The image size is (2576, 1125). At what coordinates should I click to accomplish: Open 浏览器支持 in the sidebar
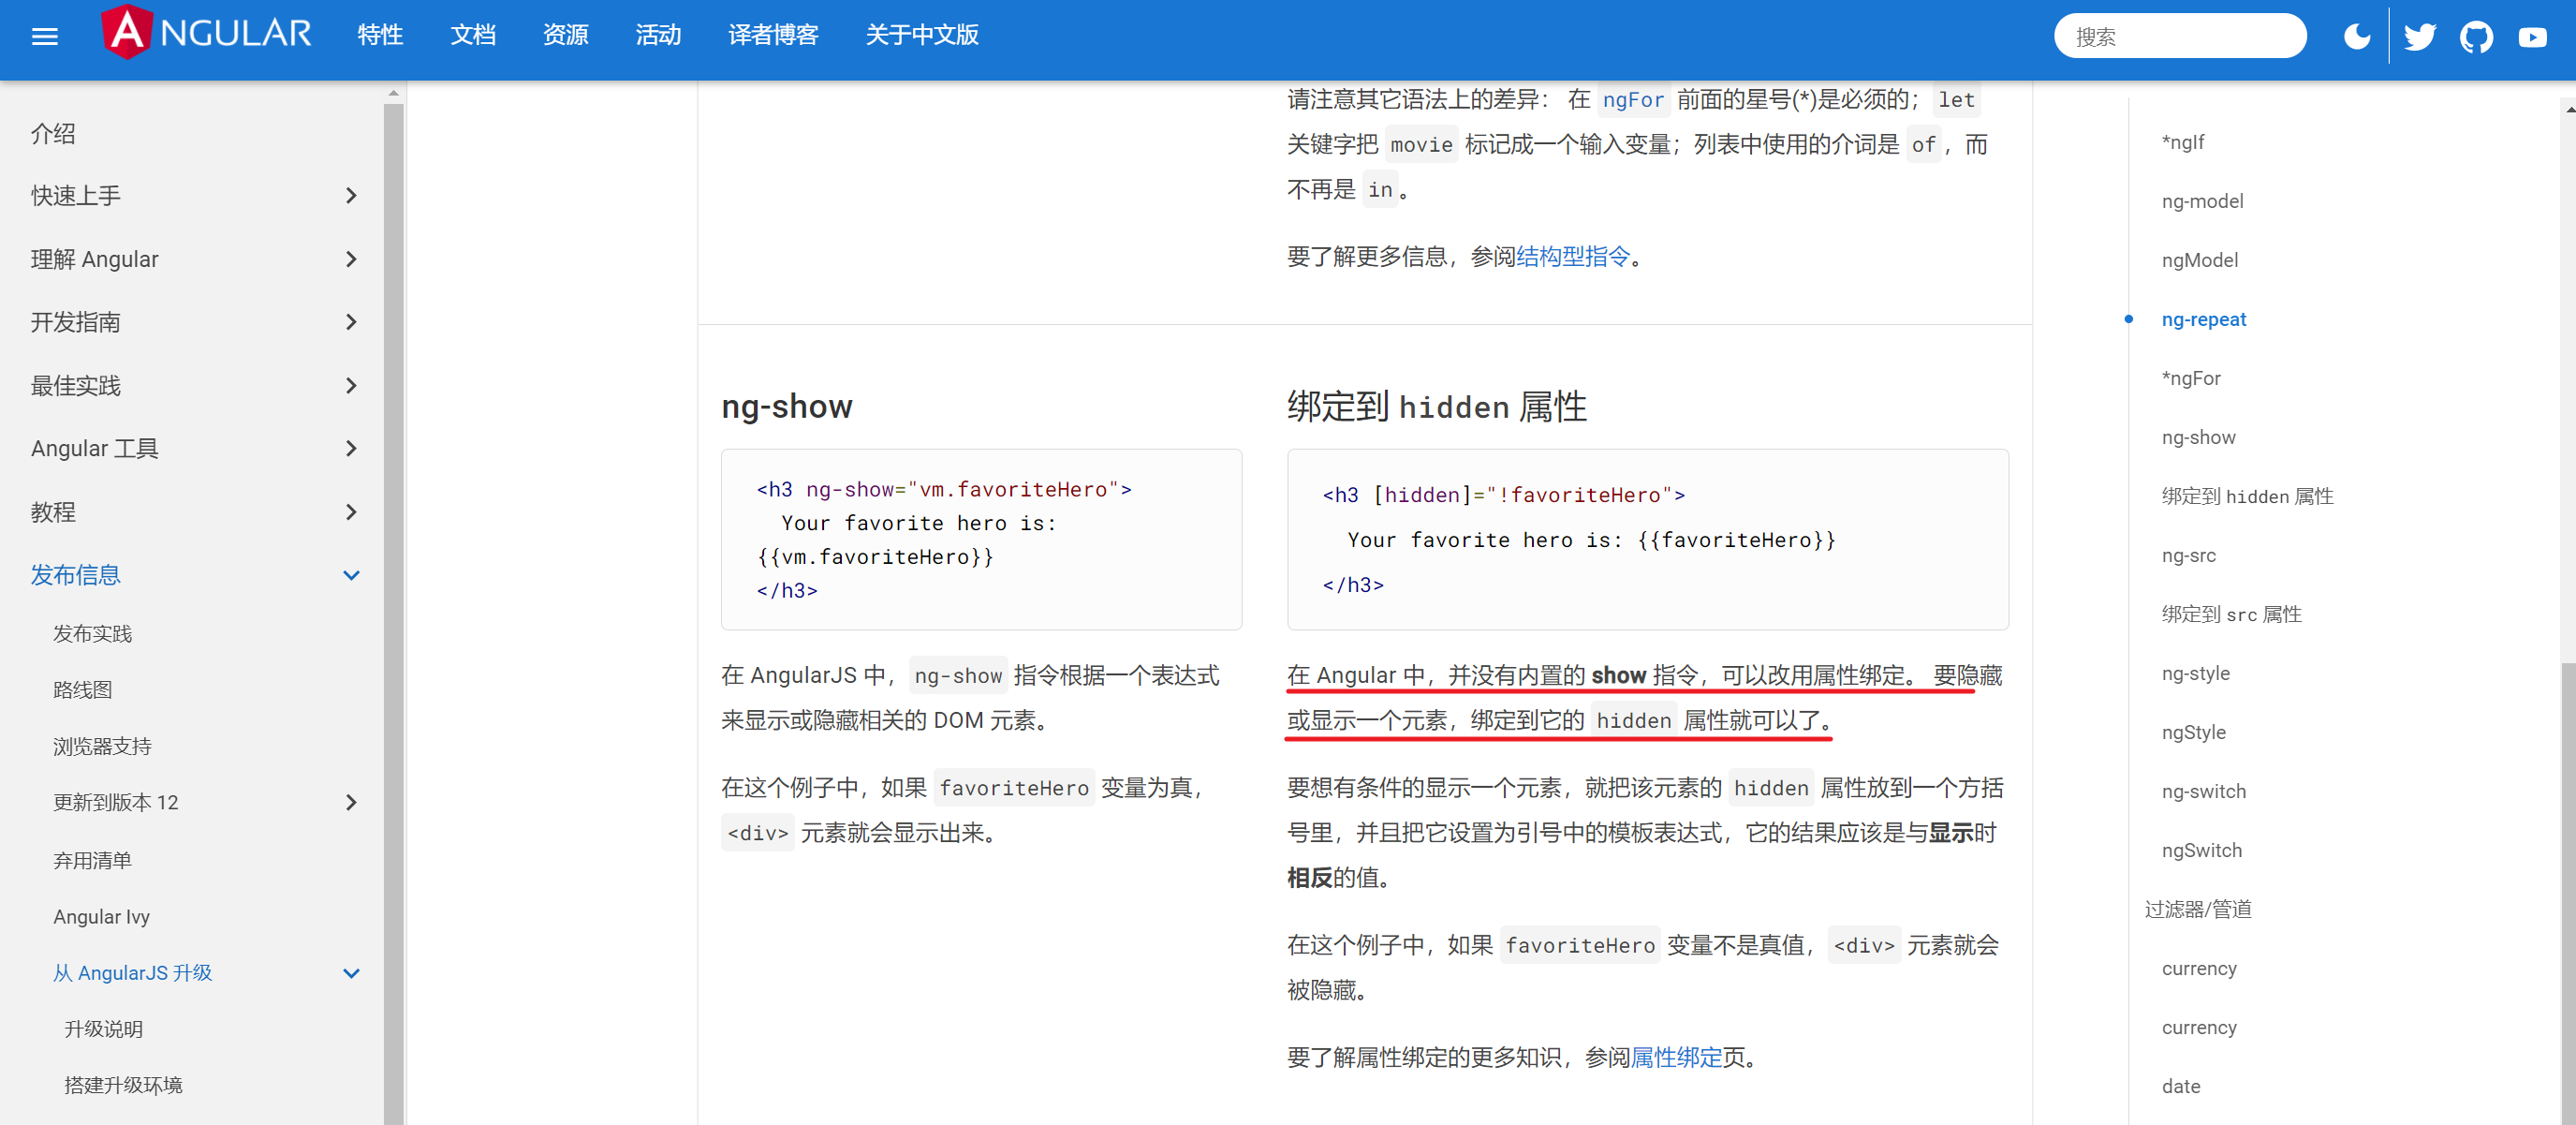click(102, 746)
